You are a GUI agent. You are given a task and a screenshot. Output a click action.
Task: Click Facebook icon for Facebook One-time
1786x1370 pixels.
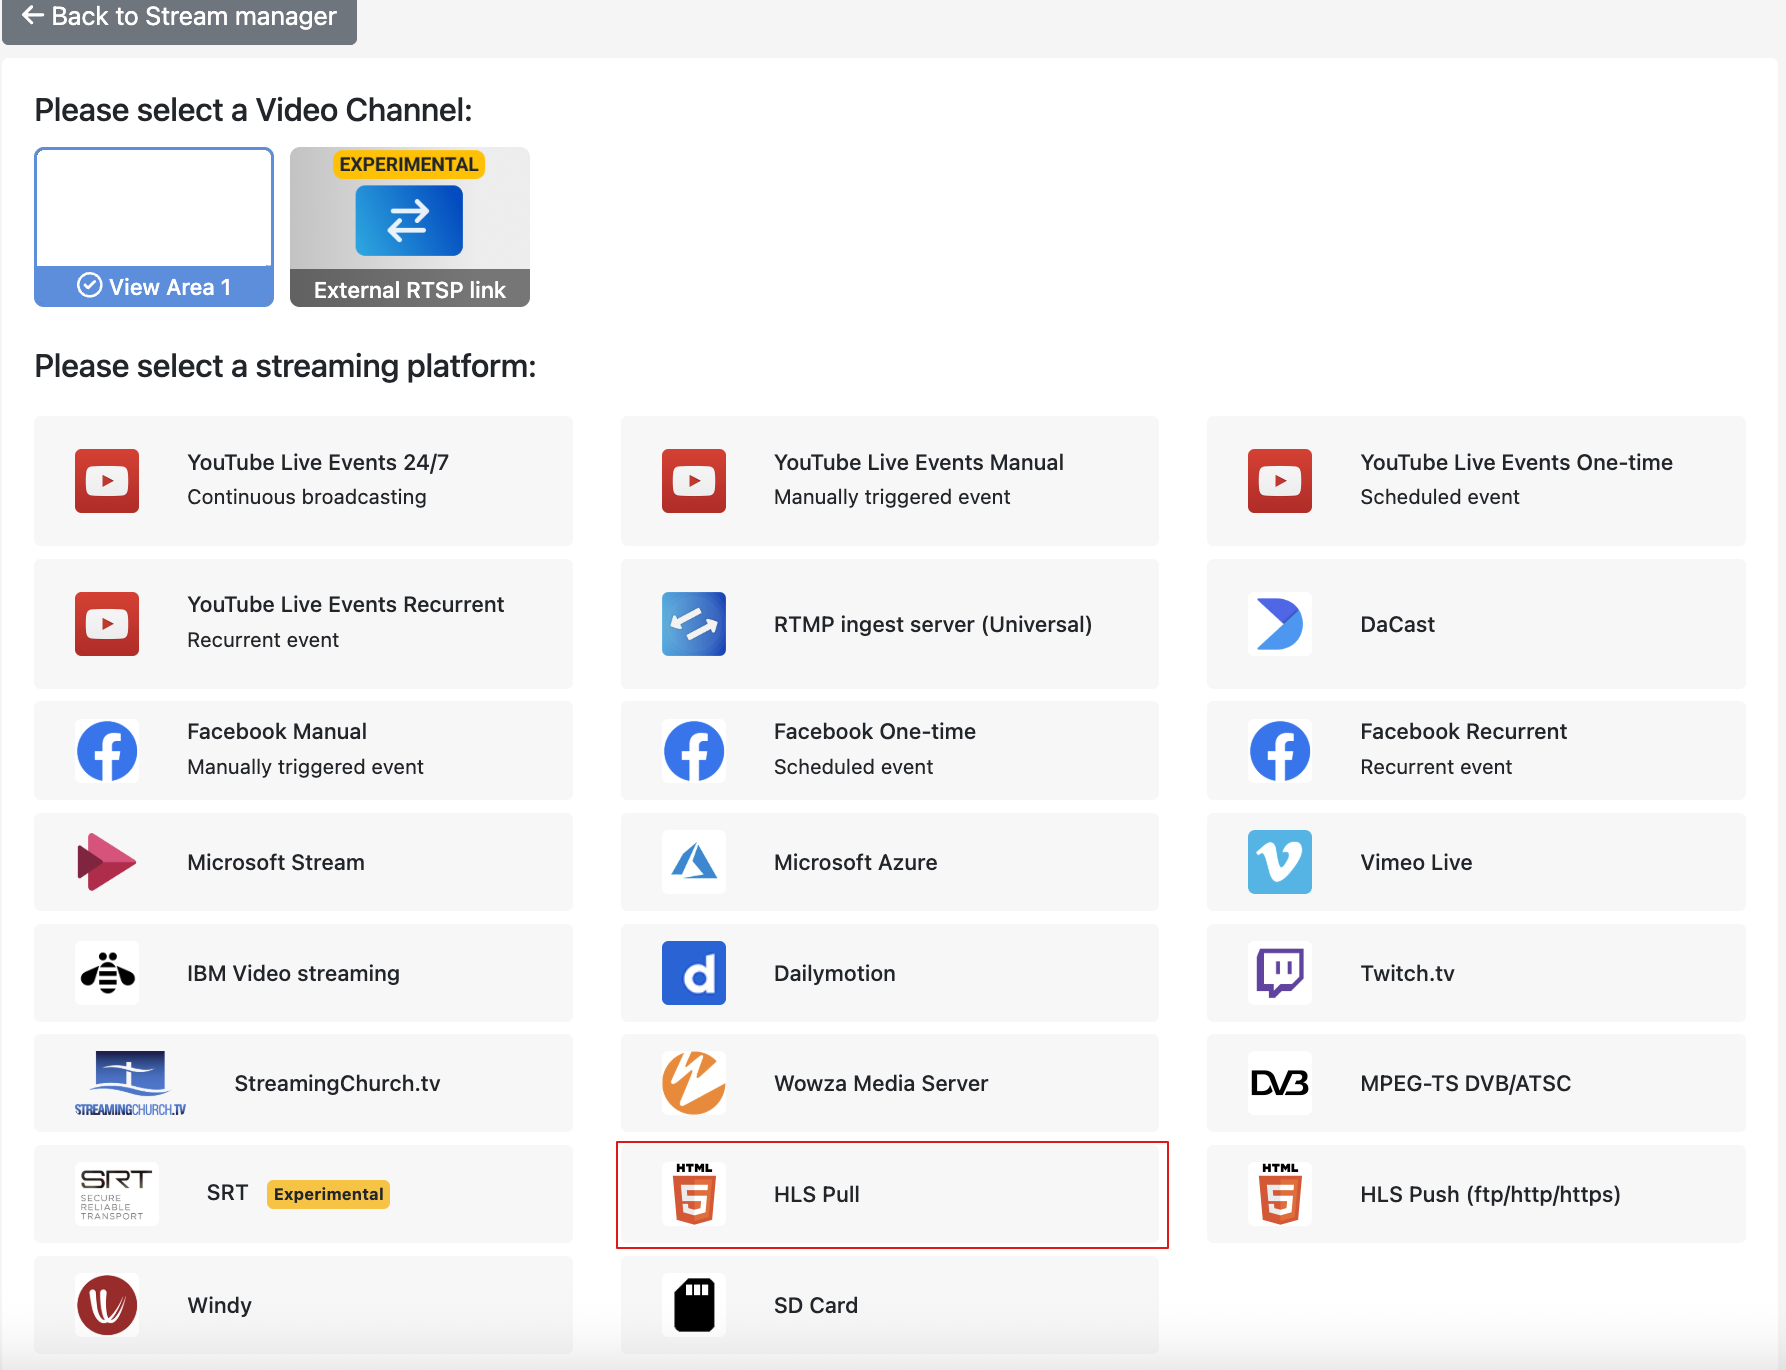pyautogui.click(x=694, y=751)
